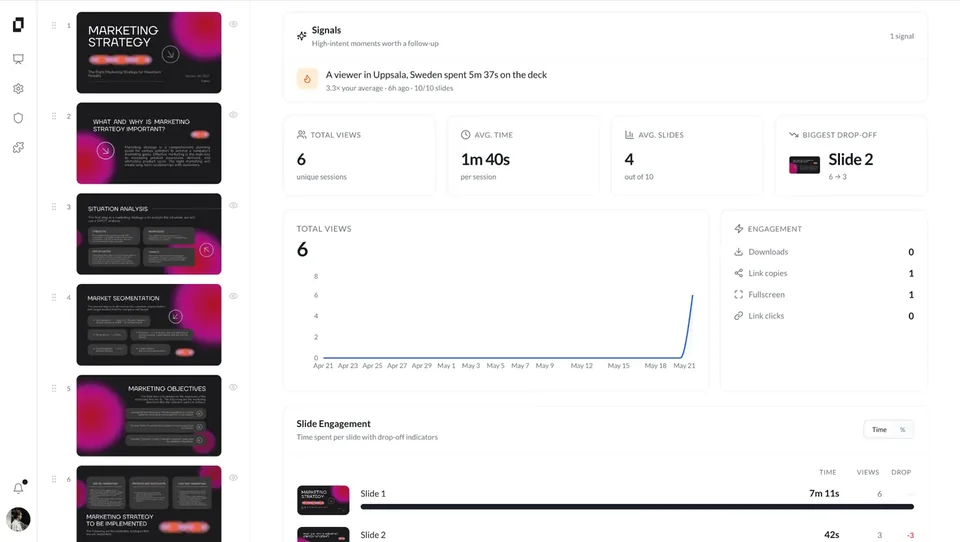Click the TIME column header

828,472
